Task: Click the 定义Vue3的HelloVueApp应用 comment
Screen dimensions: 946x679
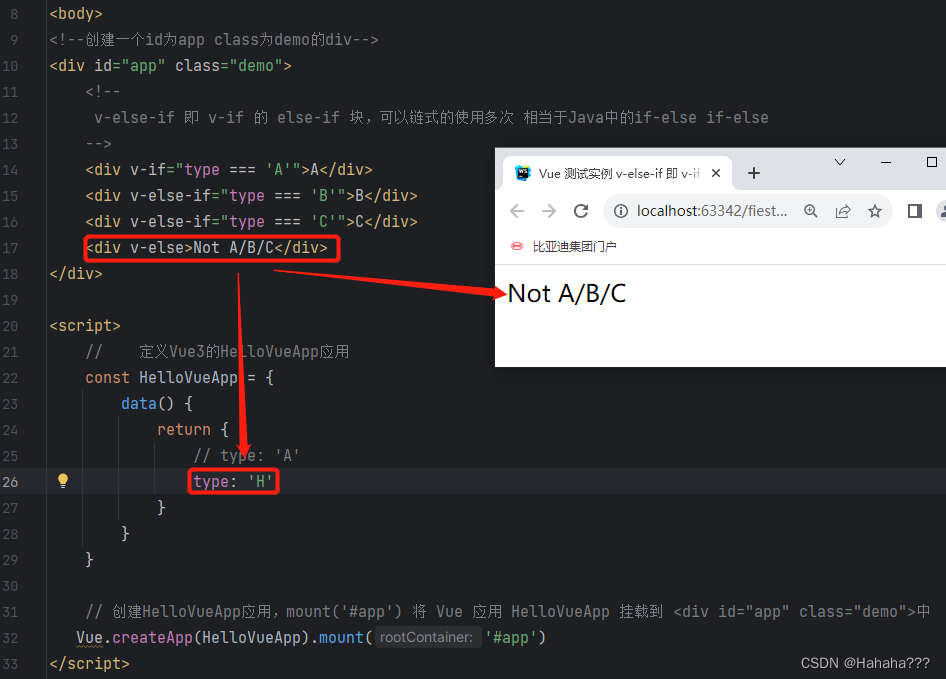Action: (217, 351)
